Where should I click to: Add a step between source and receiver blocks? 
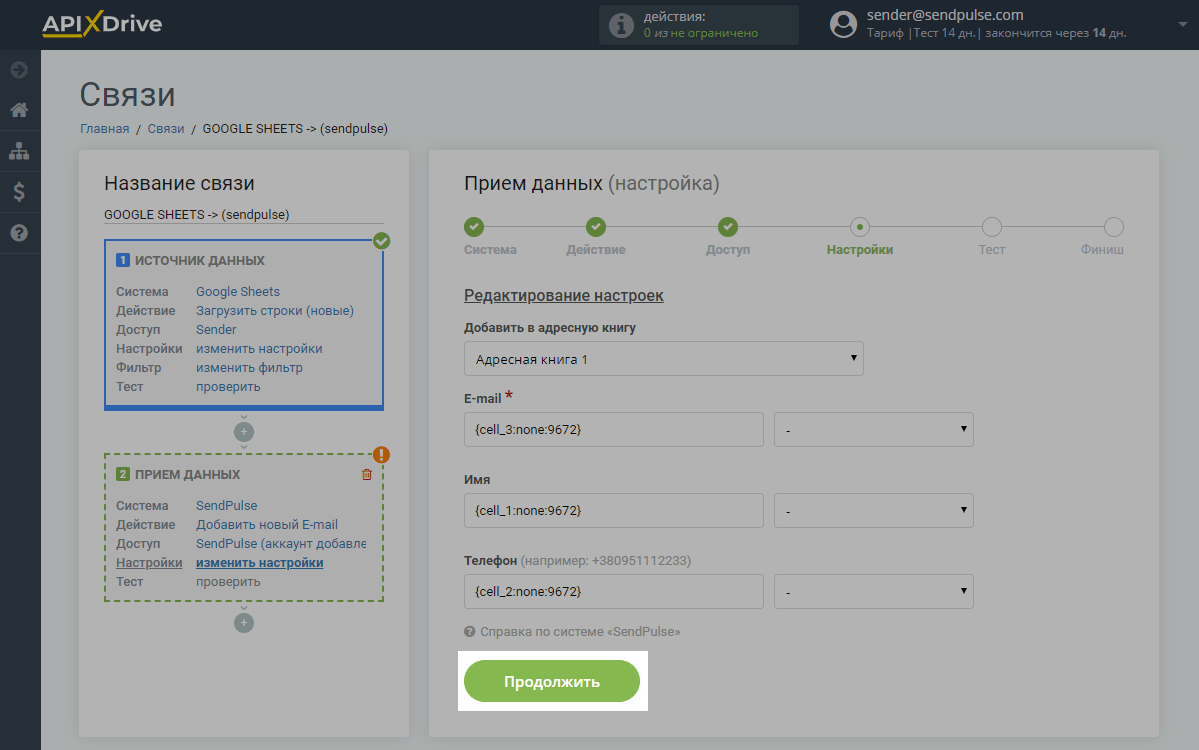coord(244,432)
